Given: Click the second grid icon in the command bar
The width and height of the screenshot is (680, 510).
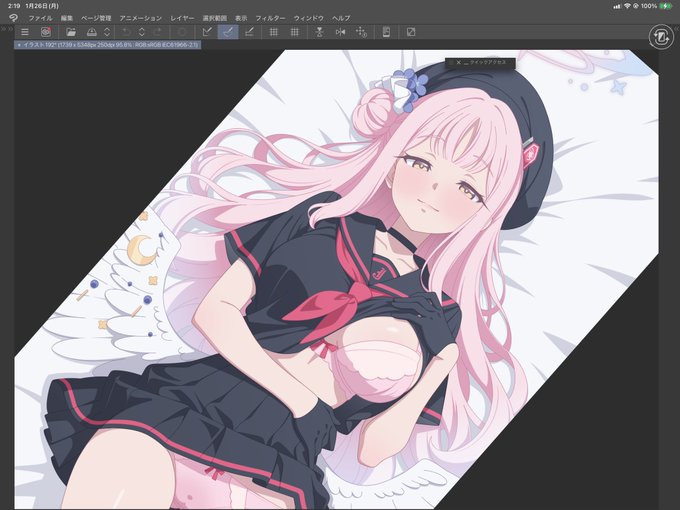Looking at the screenshot, I should 294,32.
